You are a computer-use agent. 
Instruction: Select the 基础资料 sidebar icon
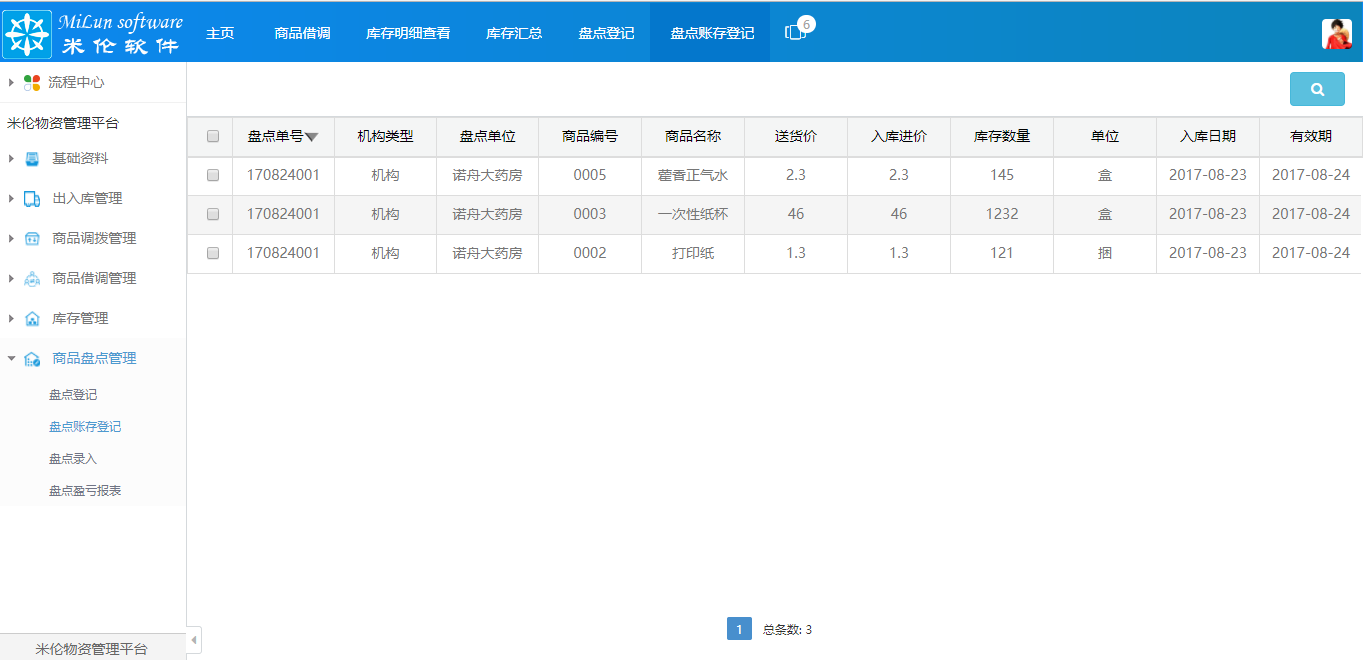pyautogui.click(x=30, y=158)
